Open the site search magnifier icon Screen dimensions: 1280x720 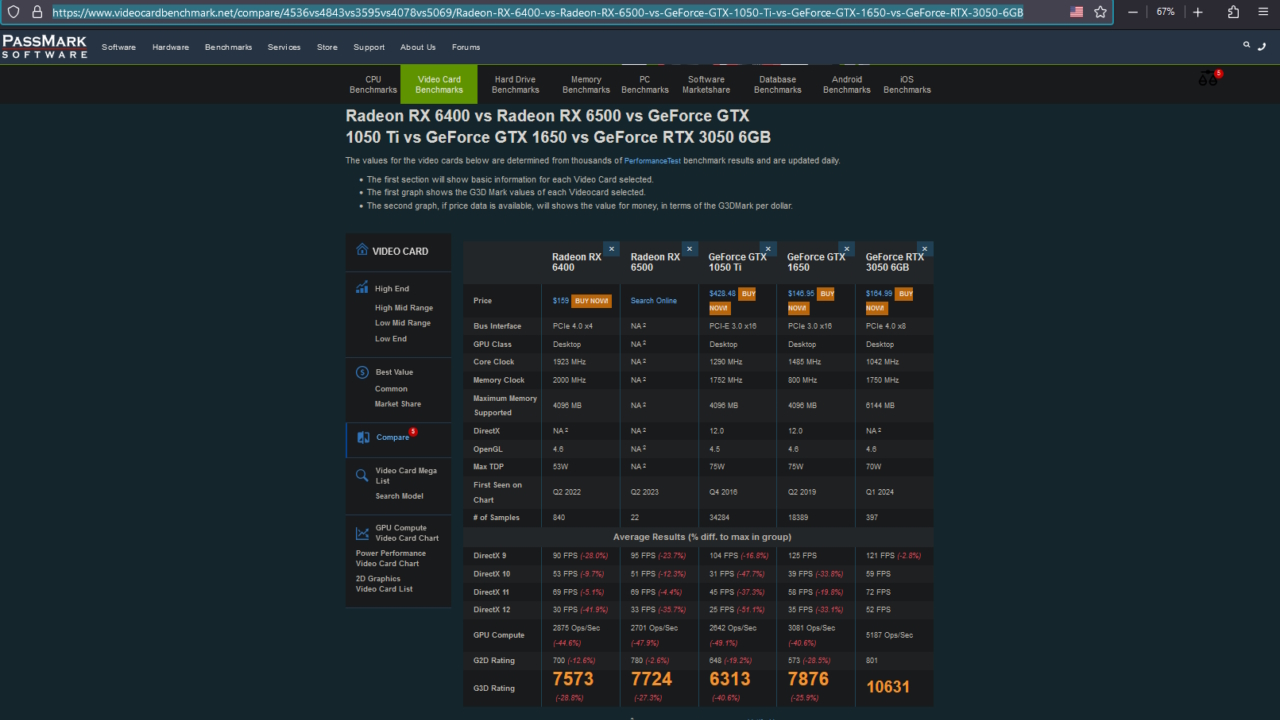1246,45
